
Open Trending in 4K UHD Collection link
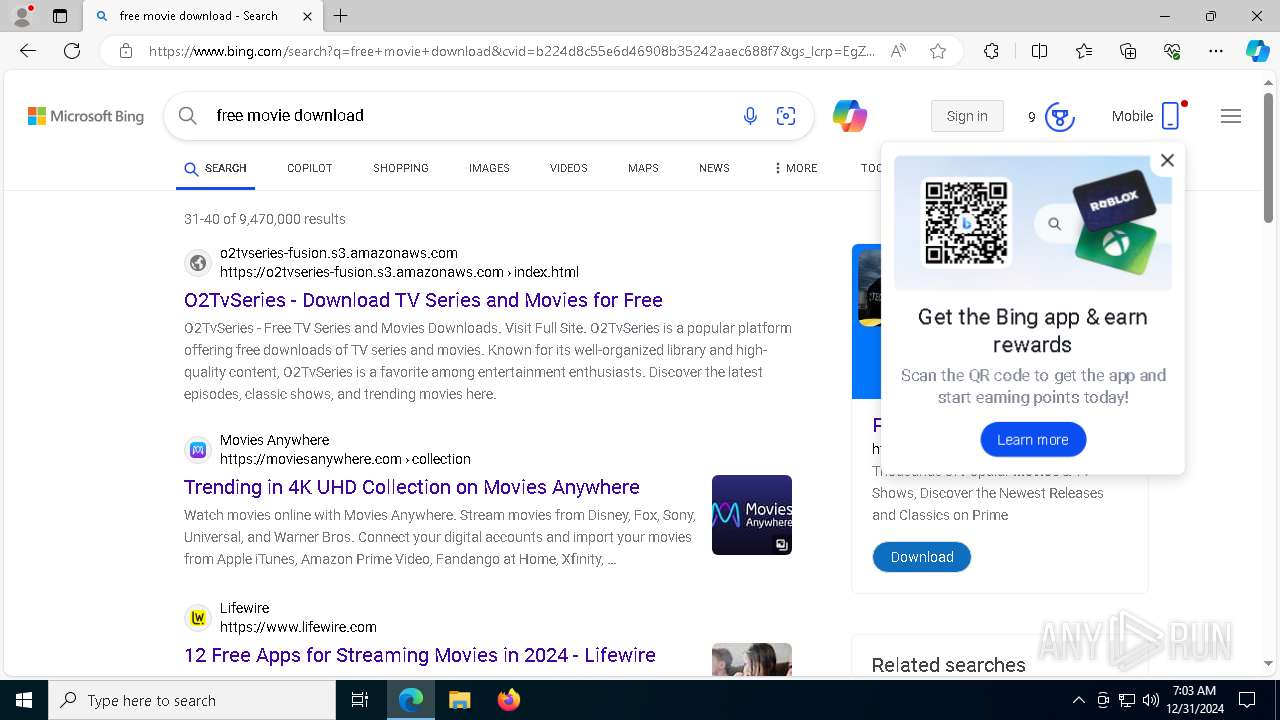click(x=412, y=487)
